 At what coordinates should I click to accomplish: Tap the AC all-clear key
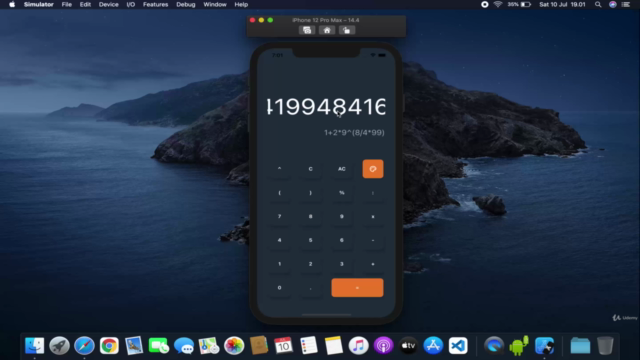(x=342, y=169)
